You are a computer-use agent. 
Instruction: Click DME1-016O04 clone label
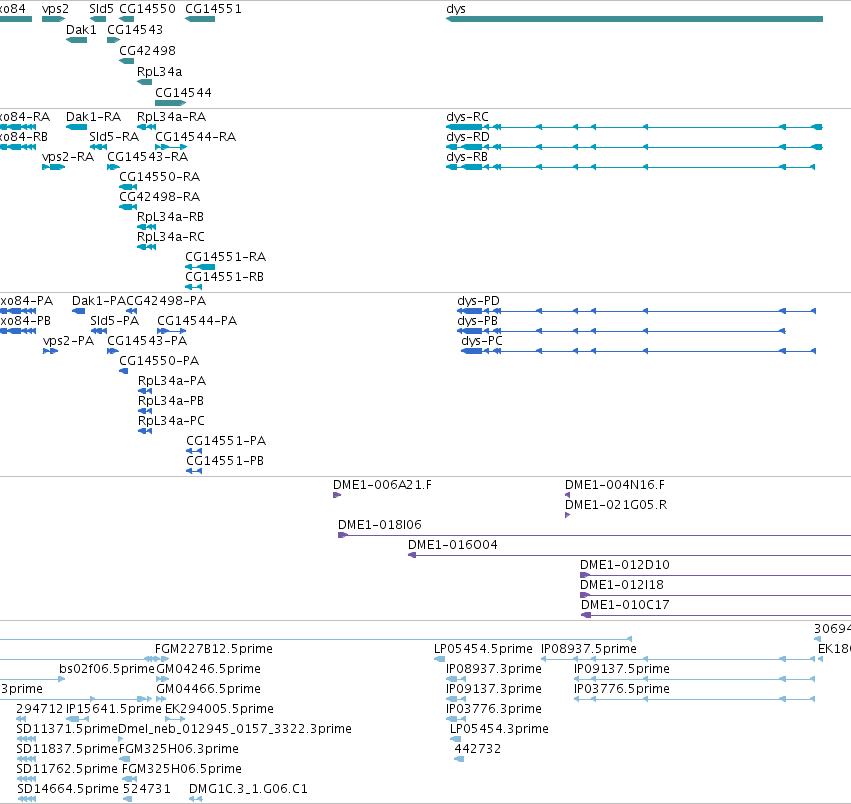click(x=453, y=545)
